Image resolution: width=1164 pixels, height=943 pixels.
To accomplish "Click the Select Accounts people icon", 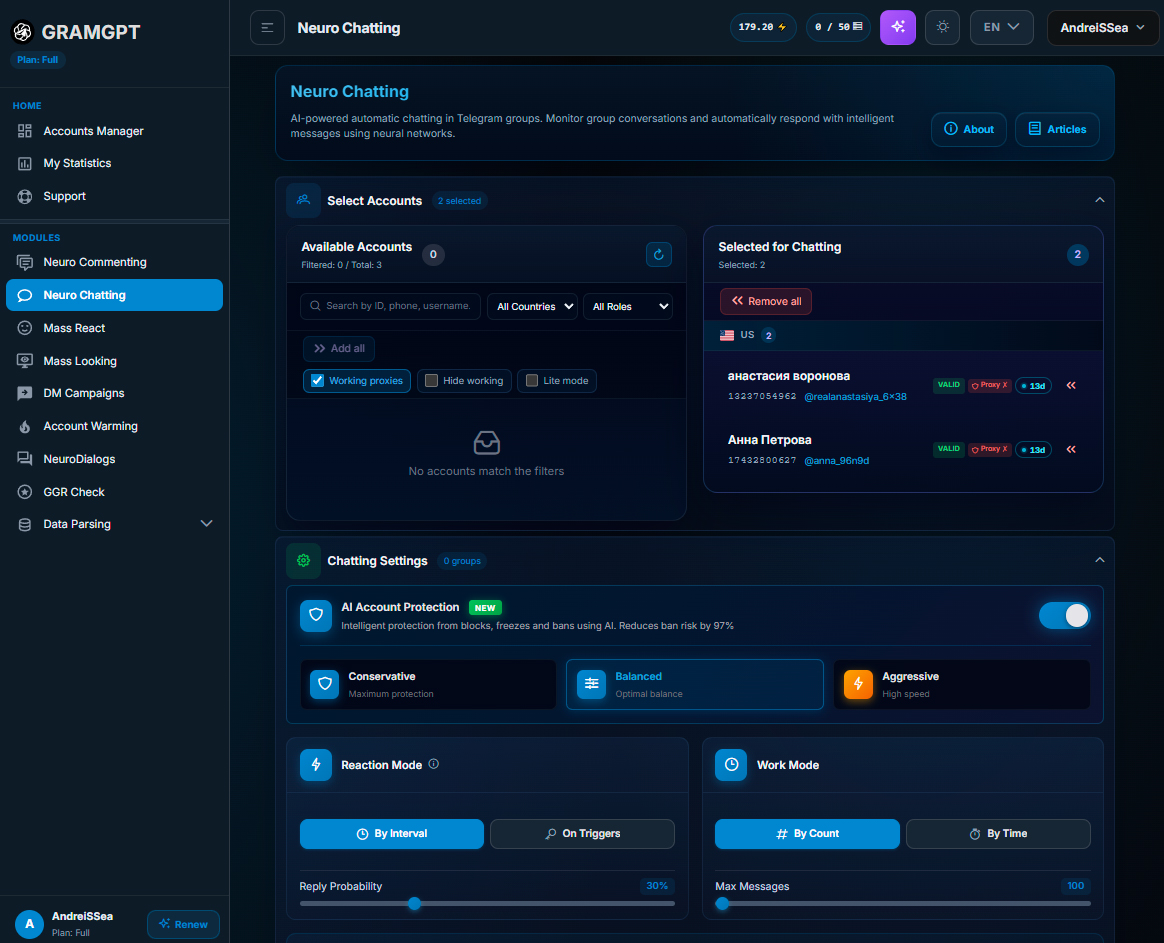I will (x=304, y=200).
